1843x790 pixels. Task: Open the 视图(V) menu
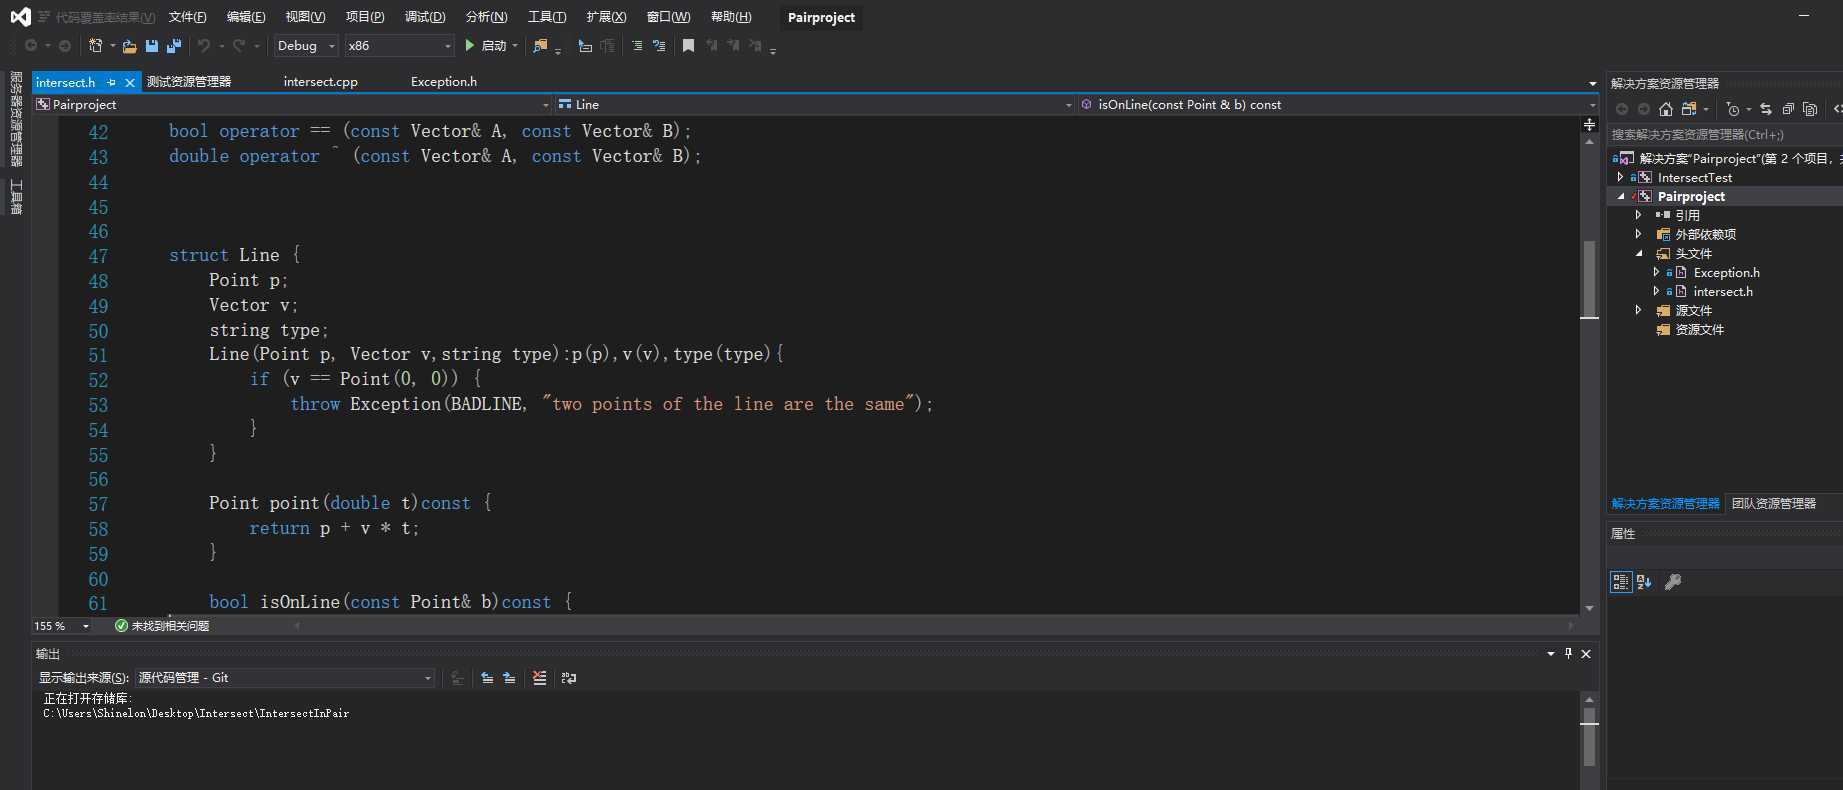pyautogui.click(x=305, y=17)
